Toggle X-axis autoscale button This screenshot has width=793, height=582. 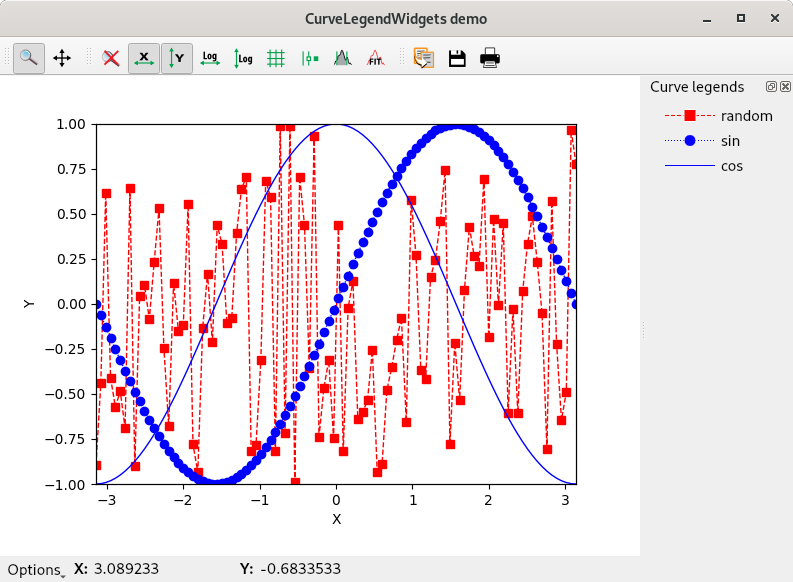[x=144, y=58]
